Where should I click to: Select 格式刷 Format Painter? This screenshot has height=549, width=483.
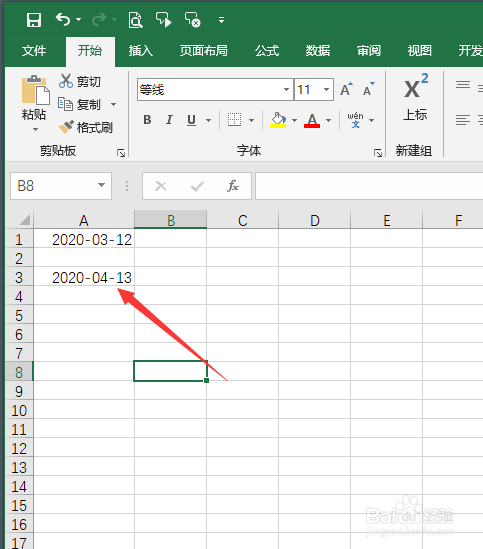click(85, 127)
